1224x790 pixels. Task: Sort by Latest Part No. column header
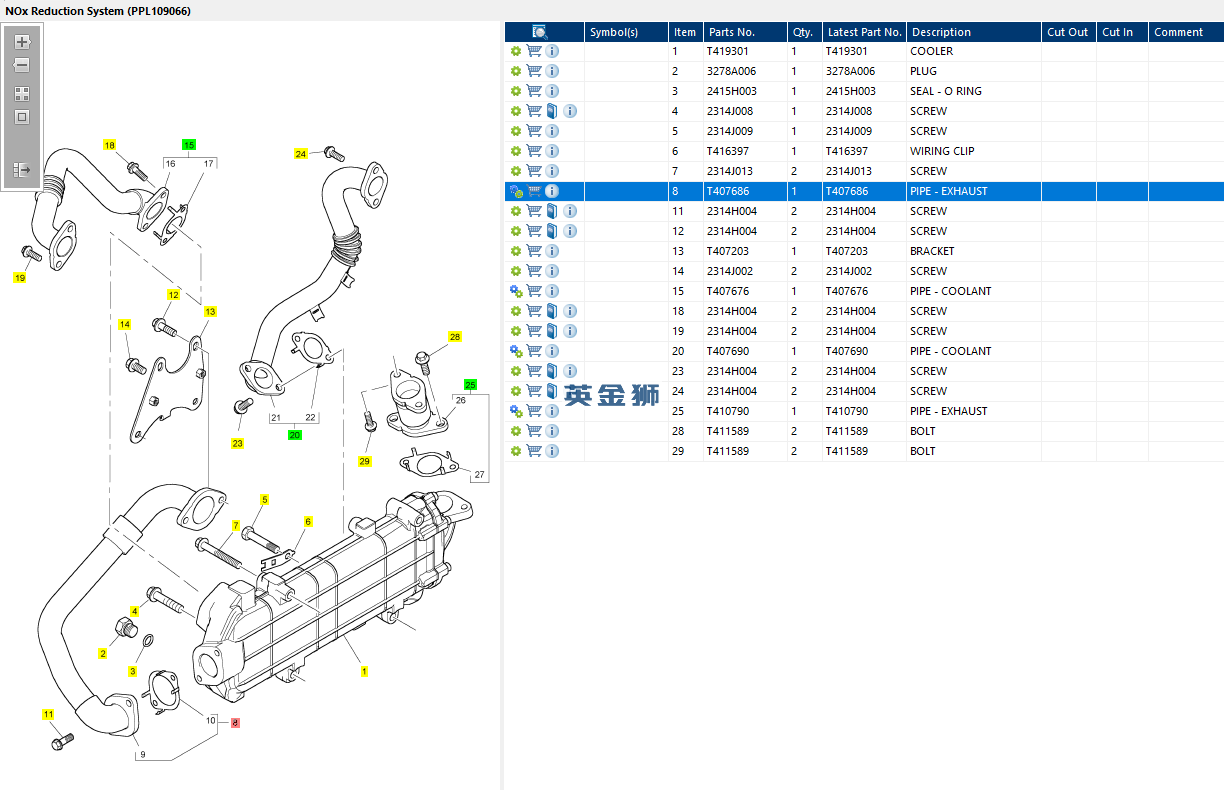[x=864, y=32]
